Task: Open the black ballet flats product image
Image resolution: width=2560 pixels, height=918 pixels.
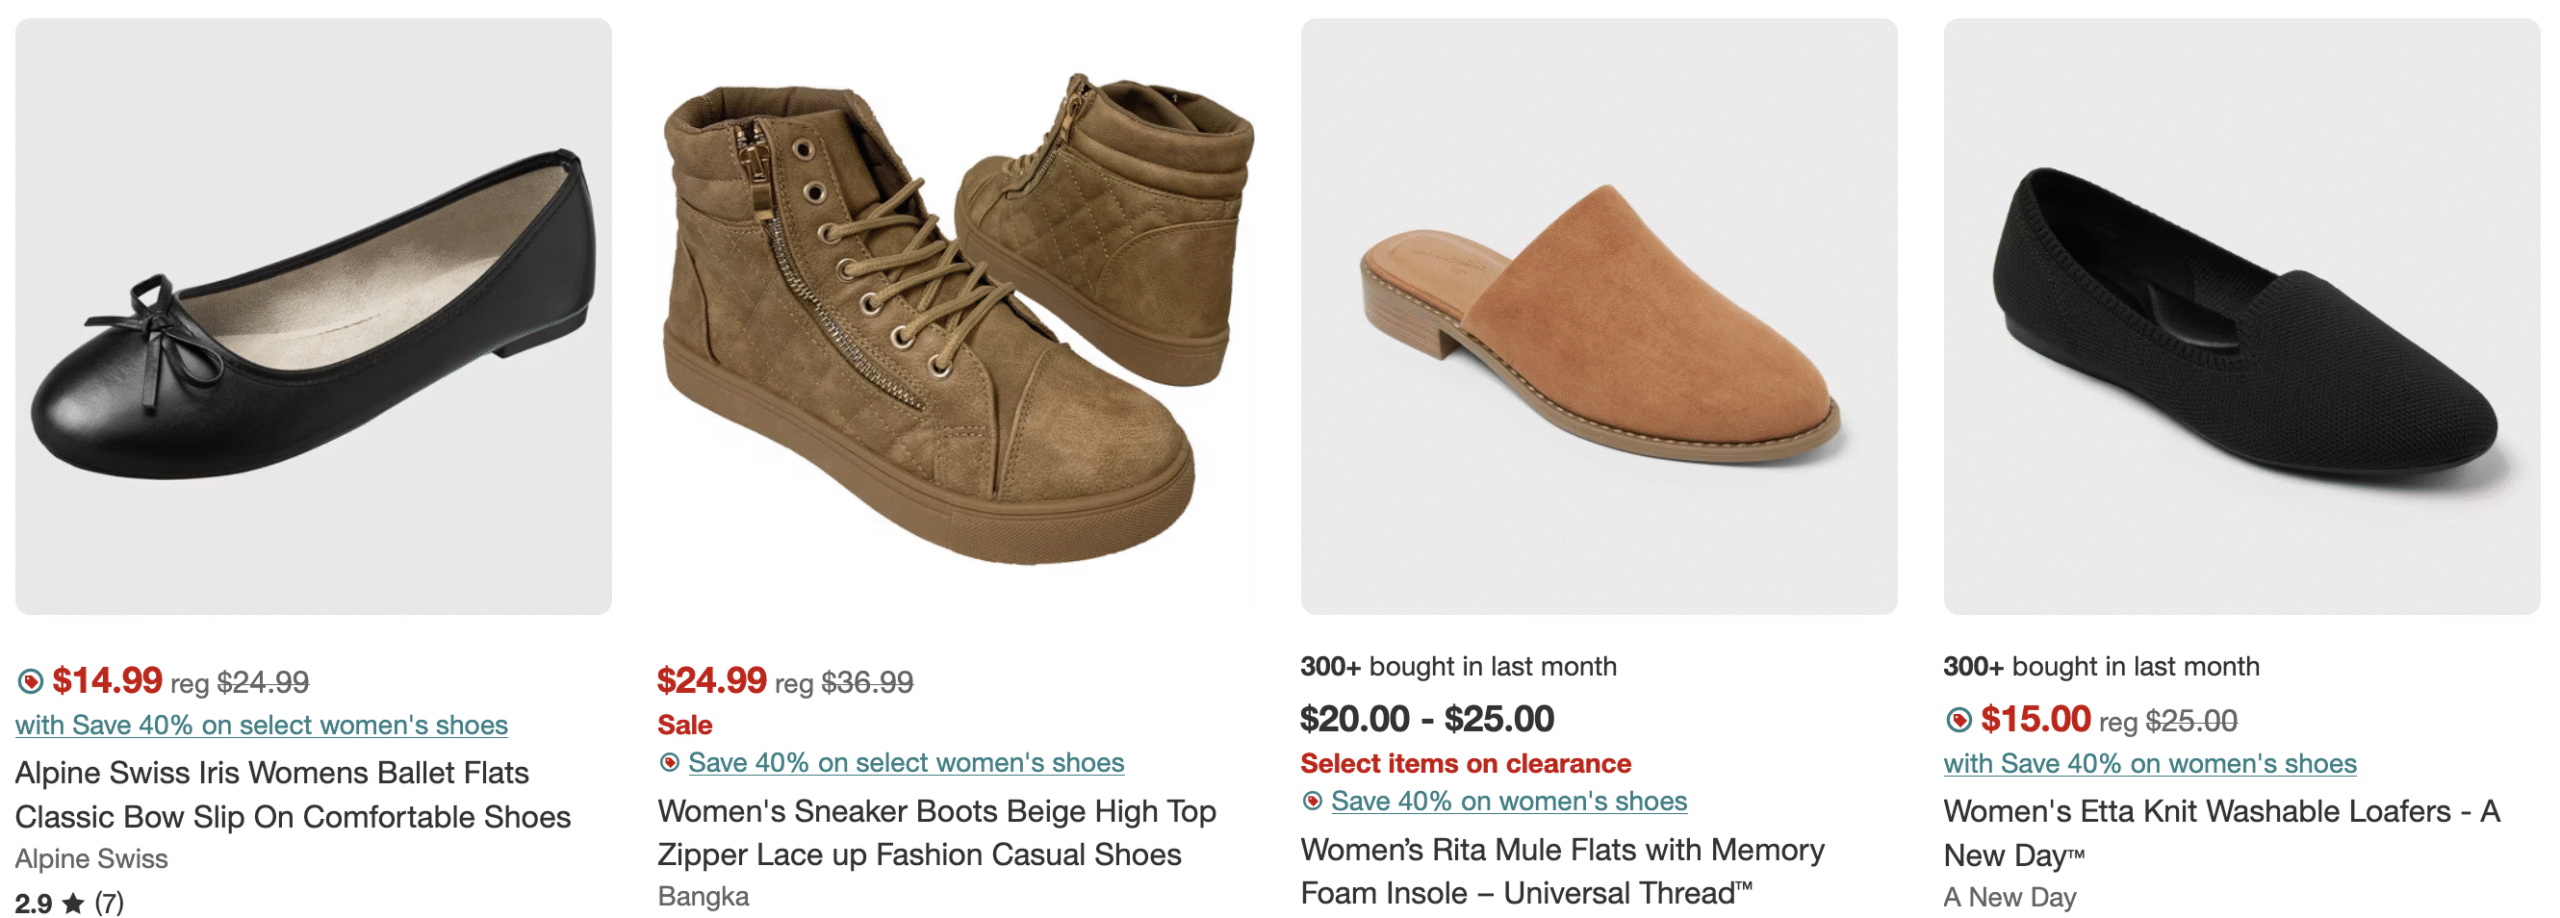Action: [313, 316]
